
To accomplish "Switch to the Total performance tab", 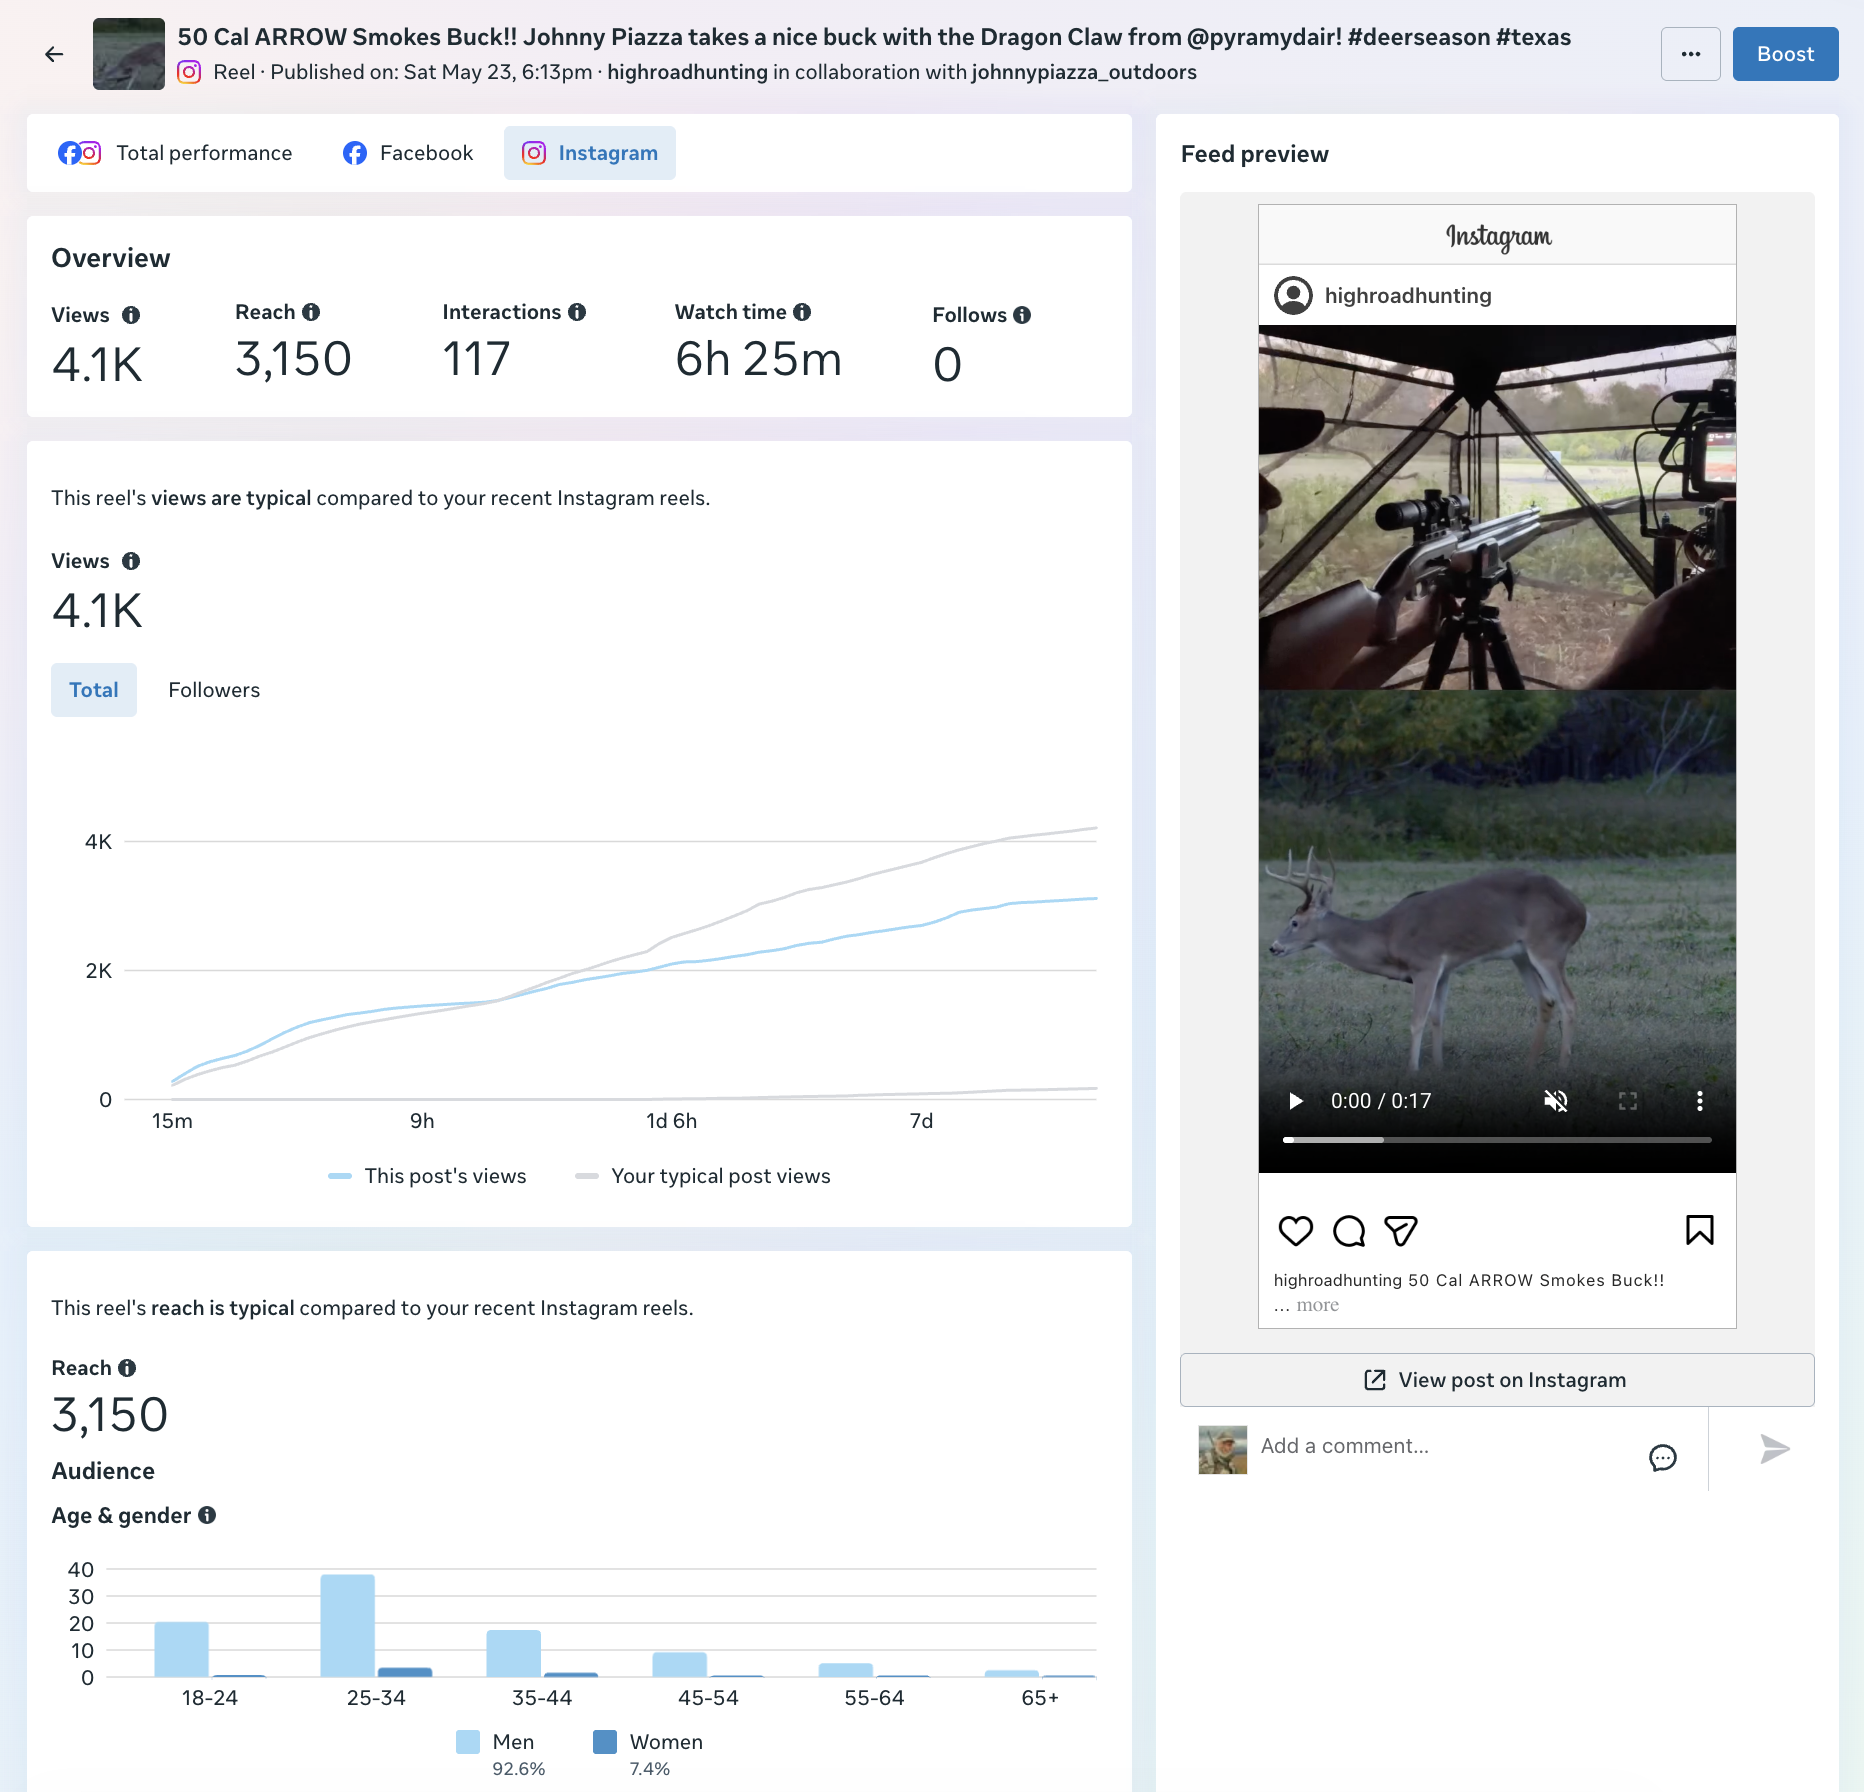I will click(175, 153).
